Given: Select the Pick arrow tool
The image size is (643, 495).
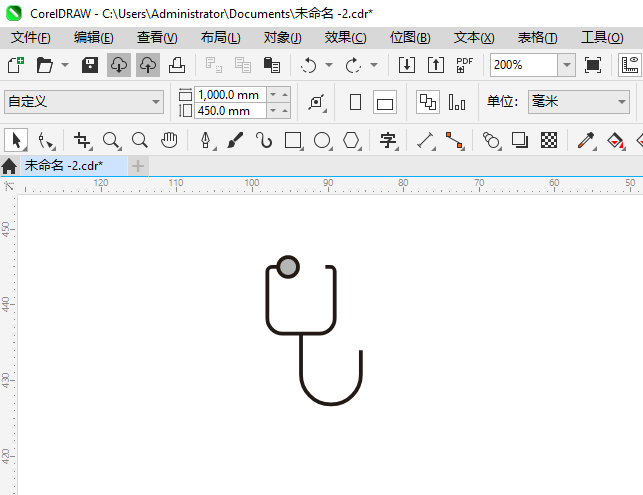Looking at the screenshot, I should click(x=16, y=140).
